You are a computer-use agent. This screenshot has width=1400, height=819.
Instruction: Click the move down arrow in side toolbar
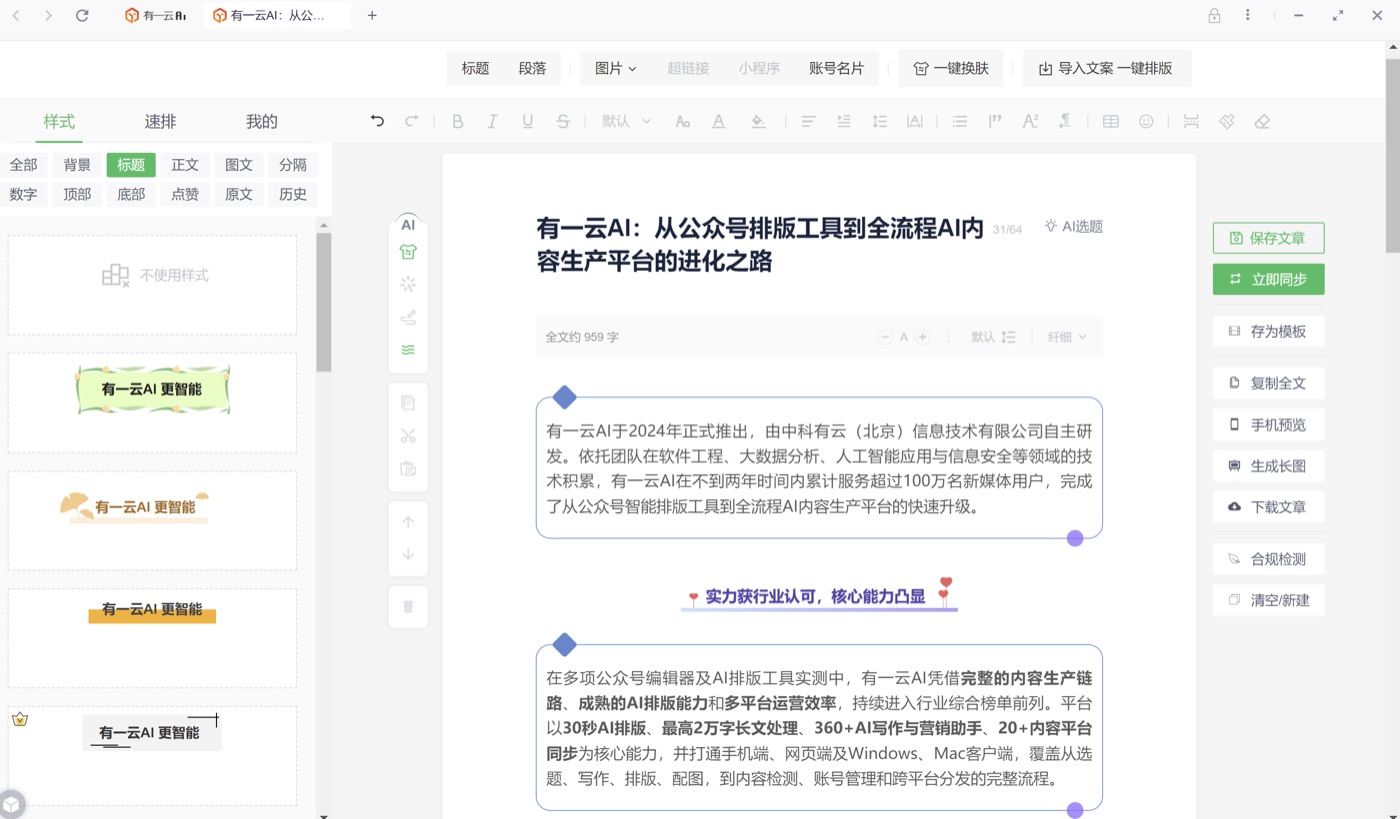(x=408, y=554)
